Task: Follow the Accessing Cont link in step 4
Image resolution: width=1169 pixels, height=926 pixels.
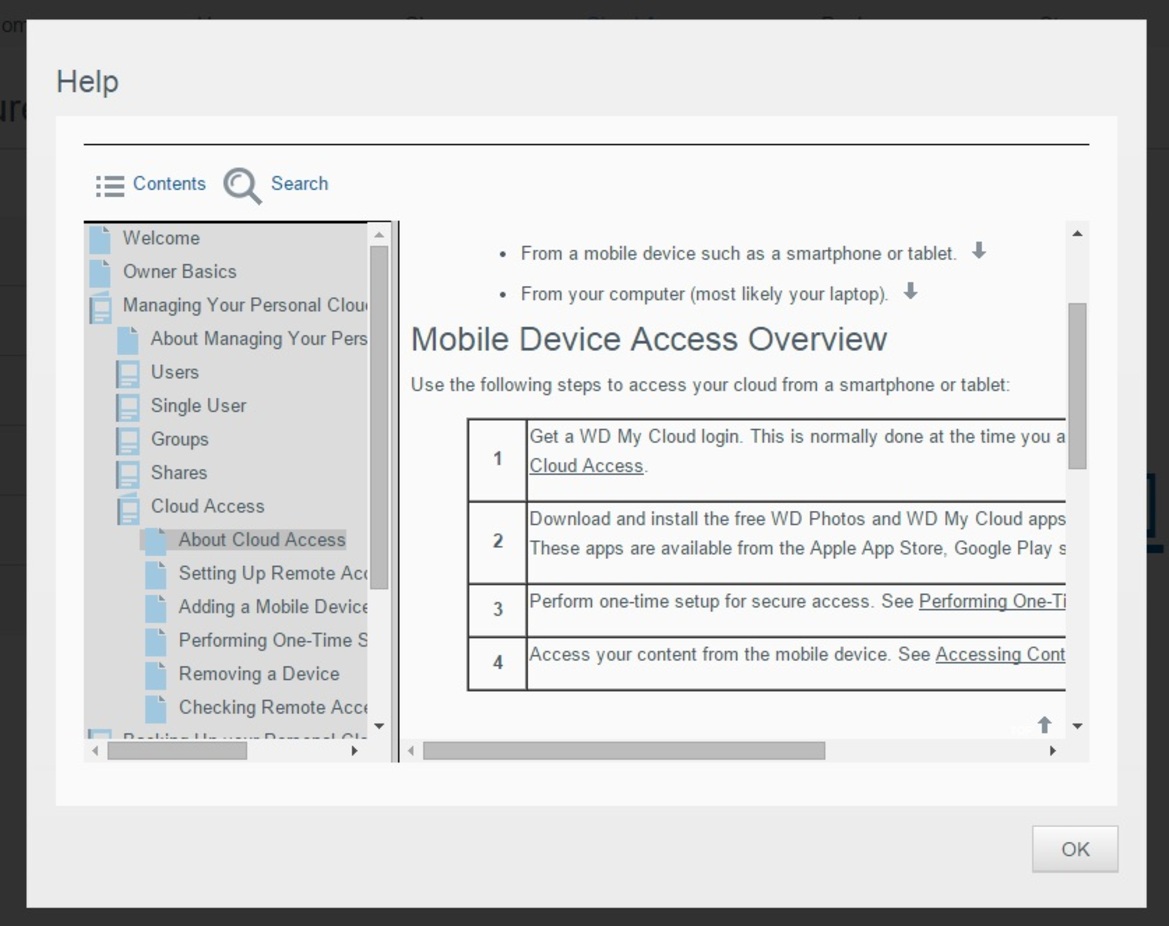Action: coord(1000,655)
